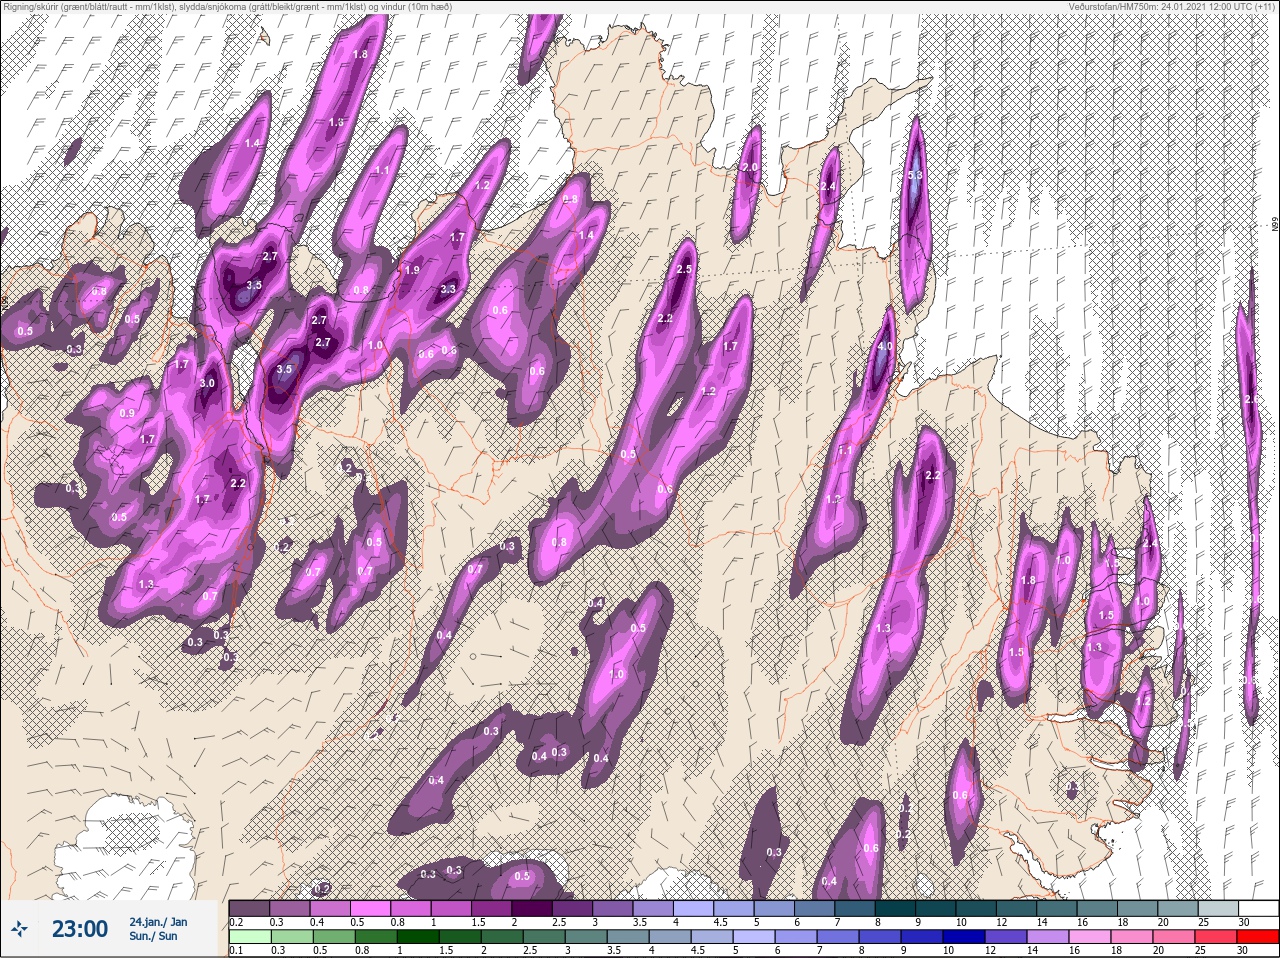Viewport: 1280px width, 958px height.
Task: Select the 4.0 precipitation value on map
Action: [884, 347]
